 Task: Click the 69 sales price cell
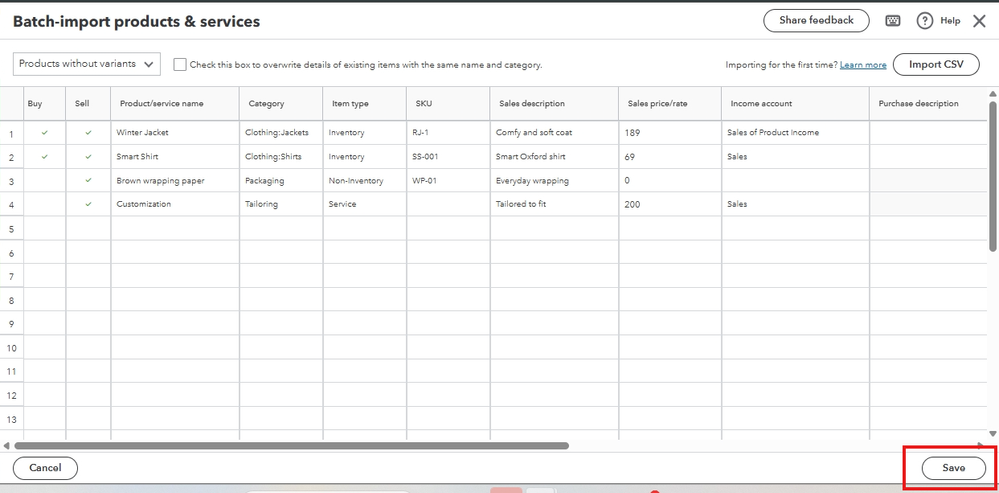point(670,157)
